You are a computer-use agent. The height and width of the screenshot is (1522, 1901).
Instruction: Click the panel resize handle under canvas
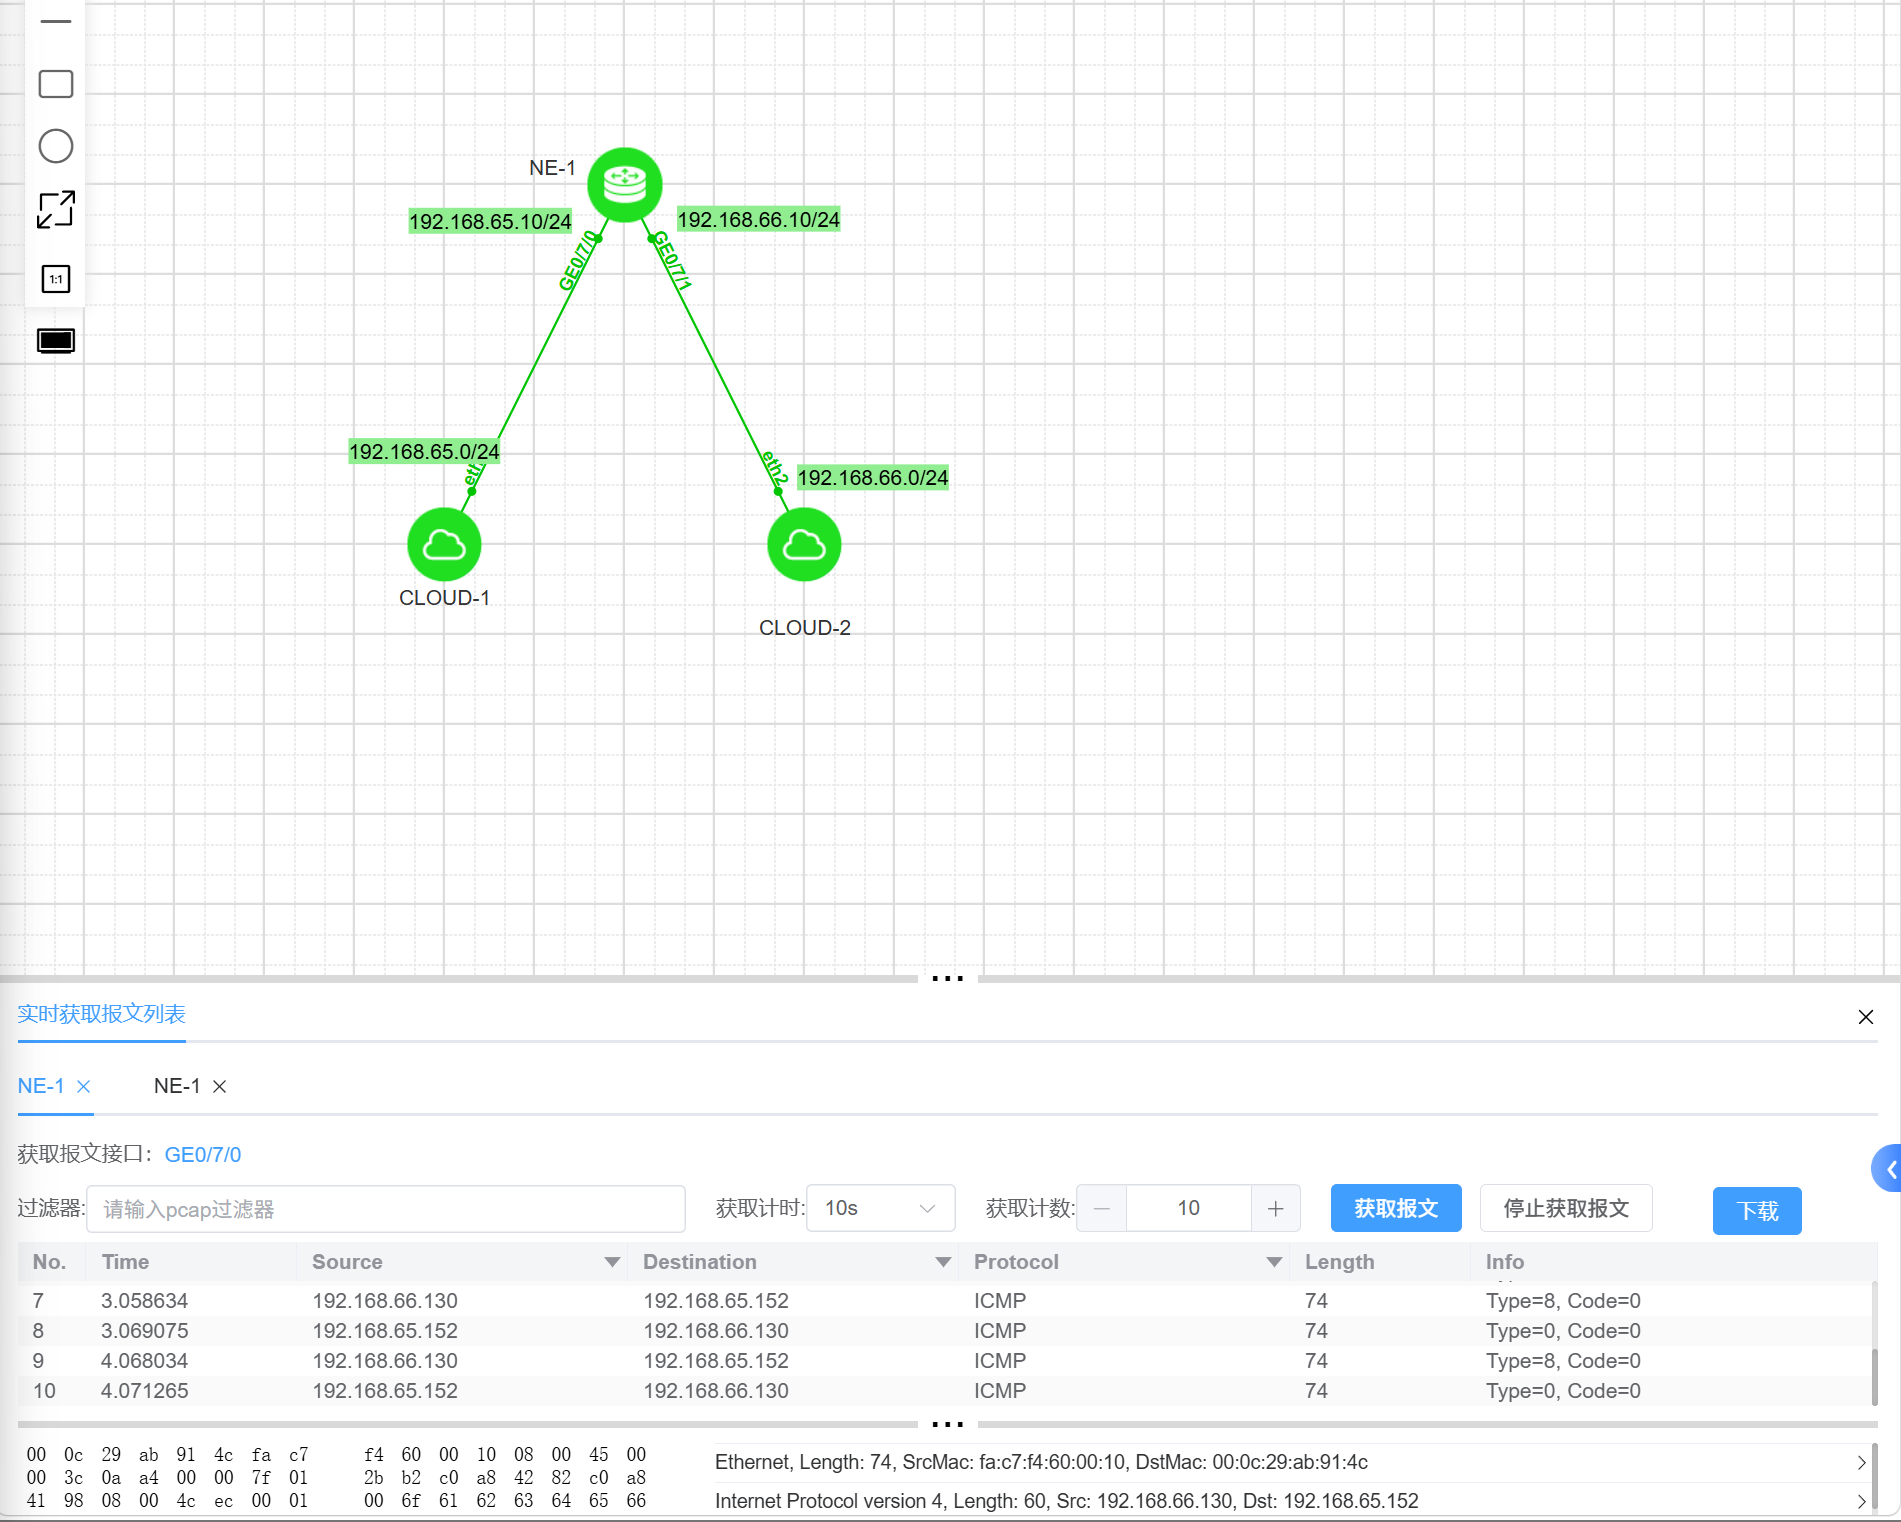(947, 978)
